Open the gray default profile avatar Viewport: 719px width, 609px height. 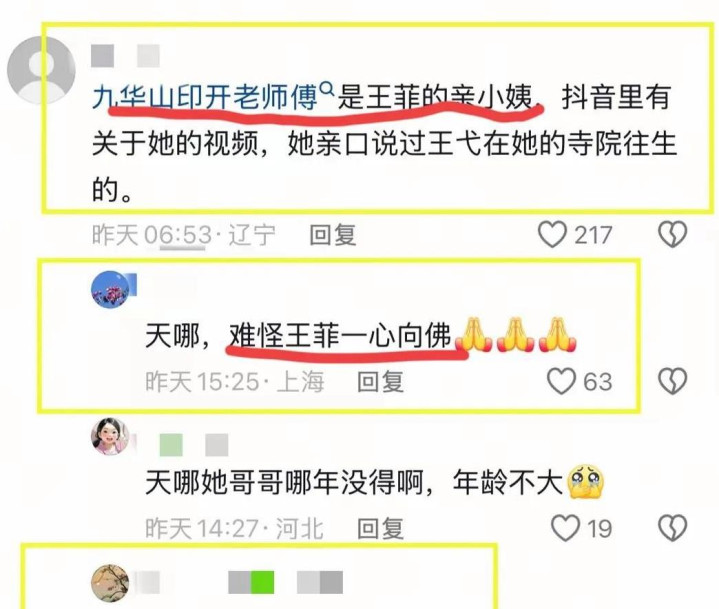point(41,71)
